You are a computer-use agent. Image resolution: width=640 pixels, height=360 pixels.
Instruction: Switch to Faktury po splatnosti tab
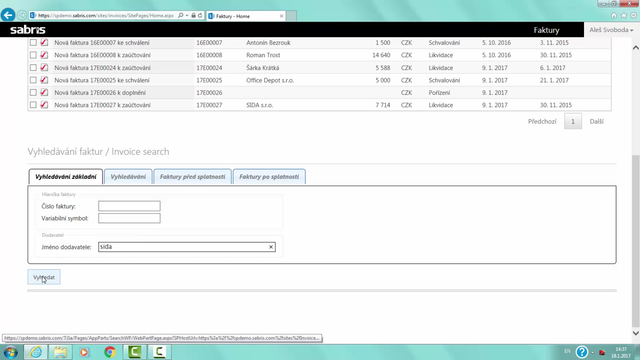coord(269,177)
